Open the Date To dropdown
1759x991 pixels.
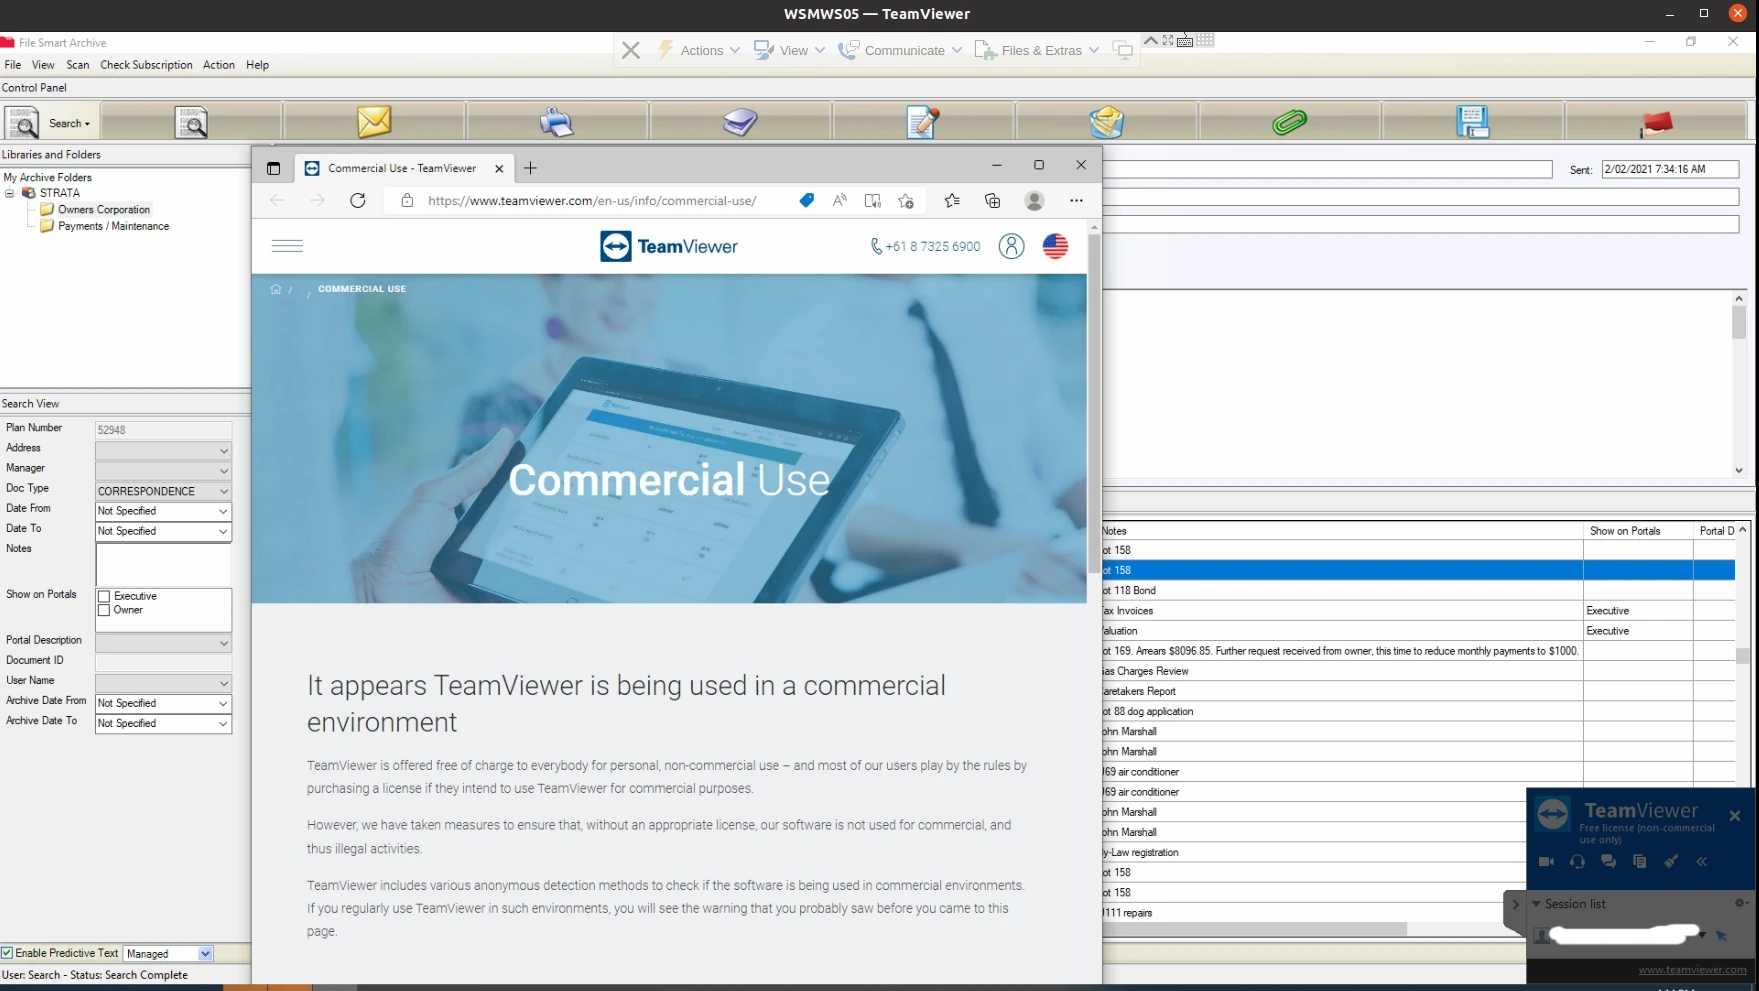223,531
